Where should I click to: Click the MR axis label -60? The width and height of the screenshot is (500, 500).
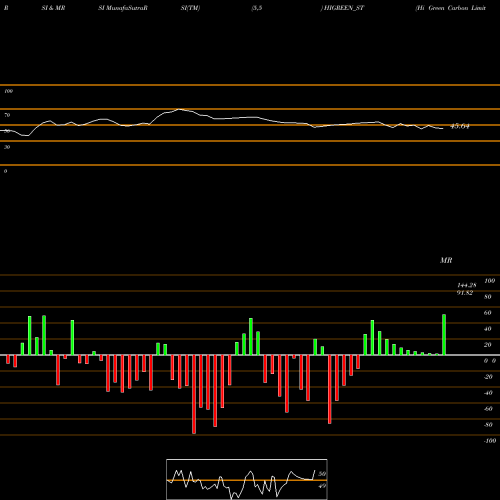pos(488,409)
